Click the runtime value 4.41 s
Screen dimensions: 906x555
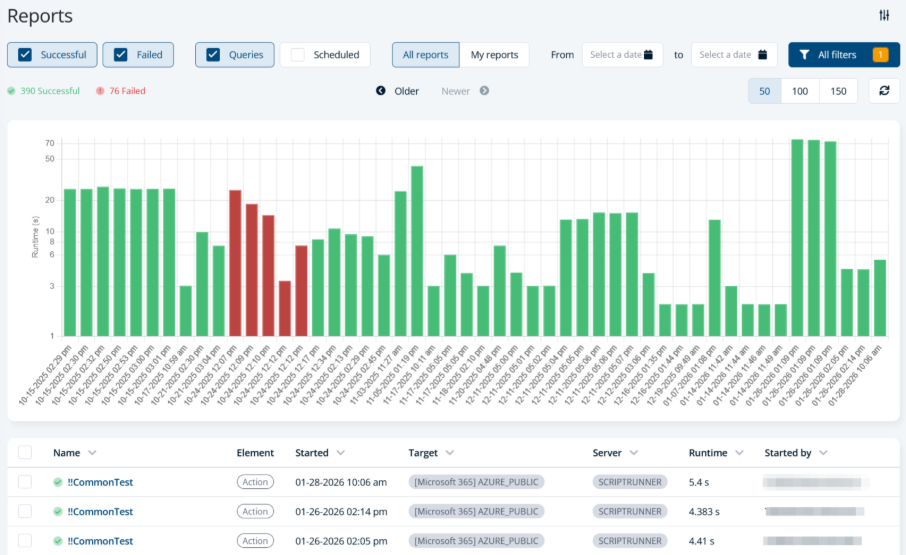(x=701, y=541)
